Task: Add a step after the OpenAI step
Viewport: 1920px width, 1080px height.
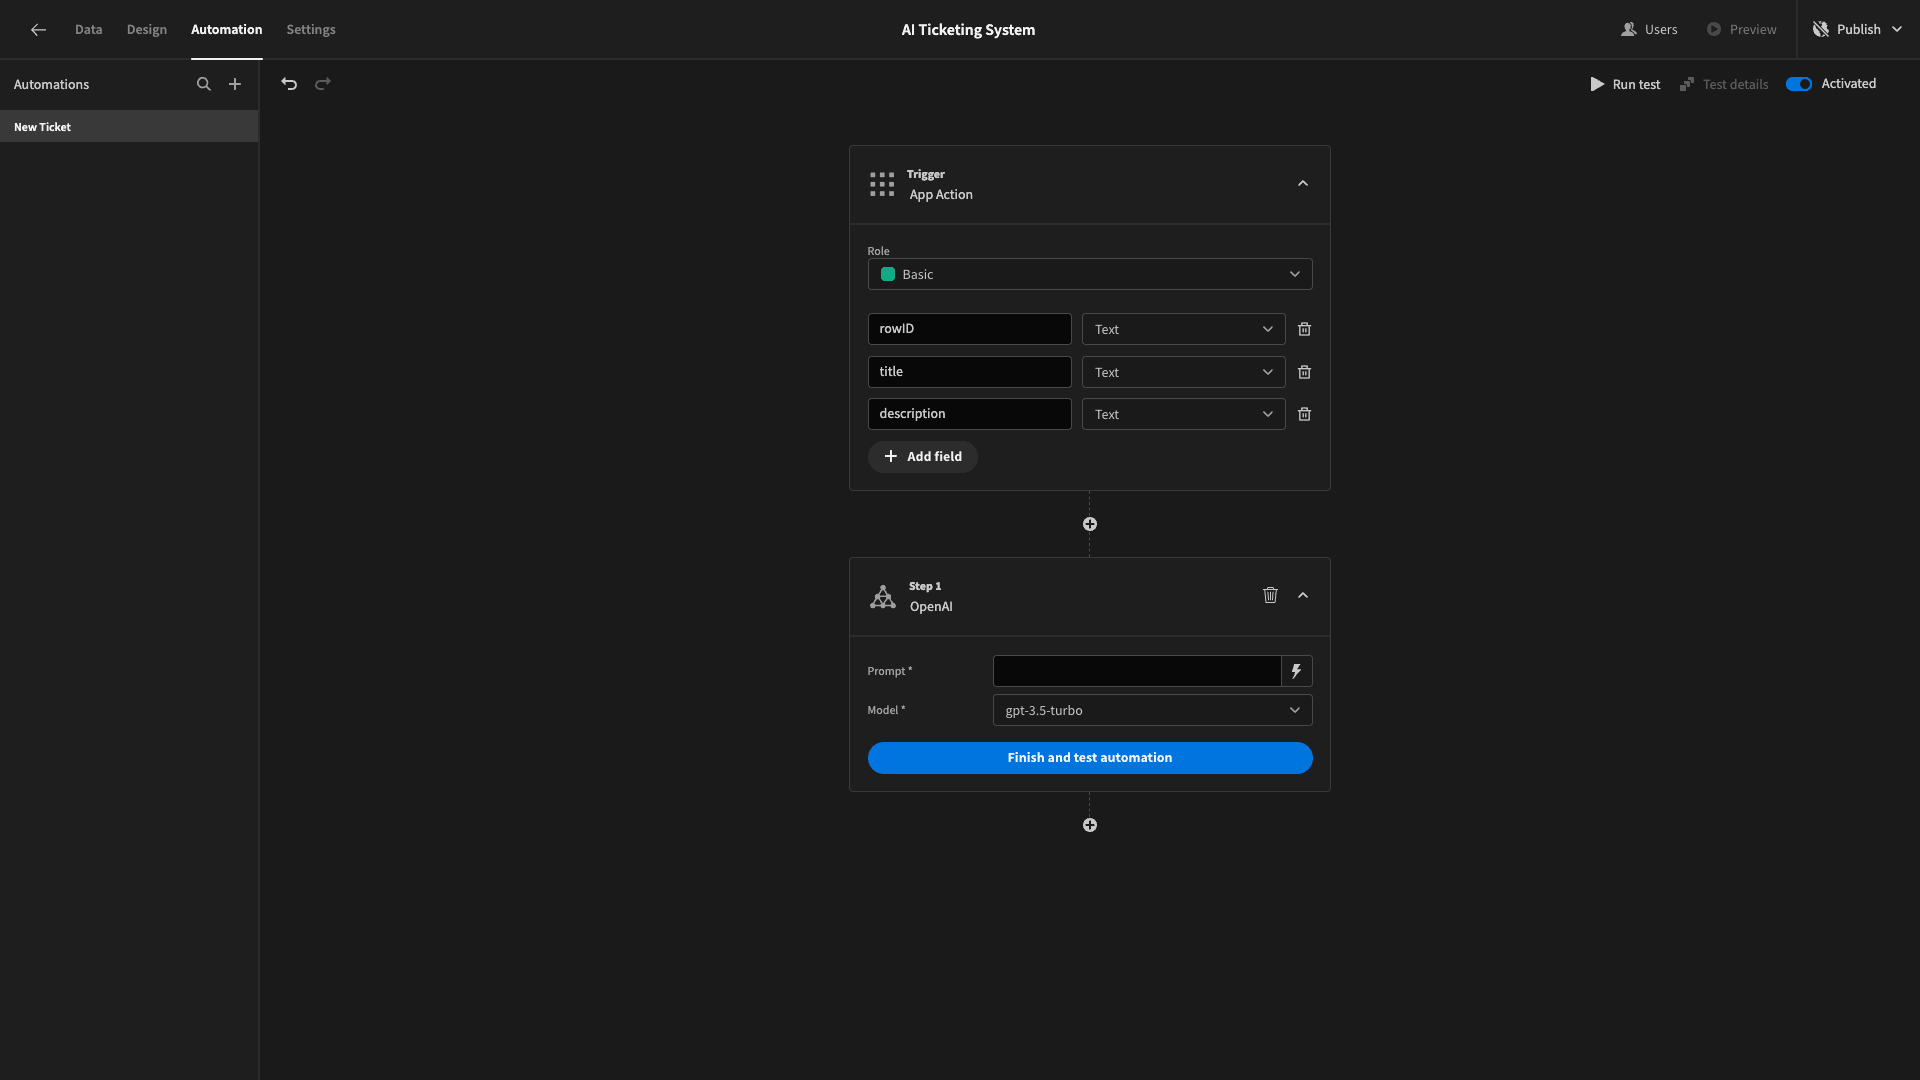Action: 1090,825
